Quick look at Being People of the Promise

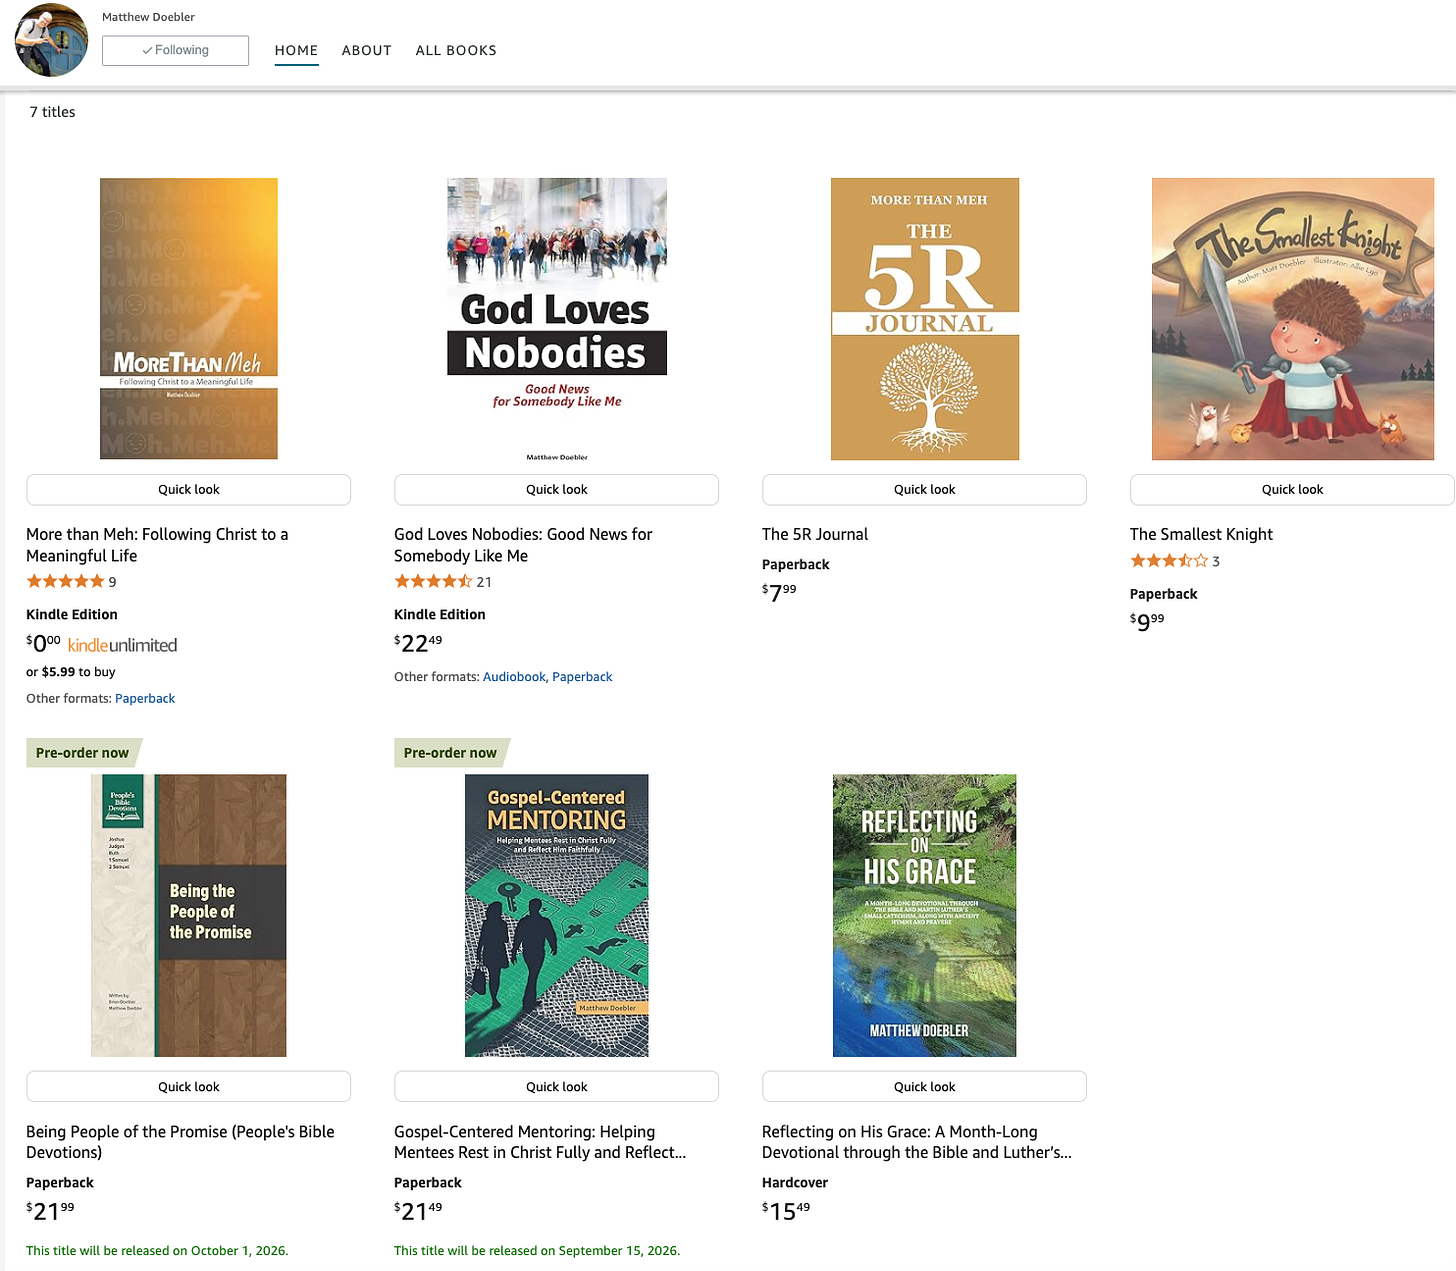(x=189, y=1086)
